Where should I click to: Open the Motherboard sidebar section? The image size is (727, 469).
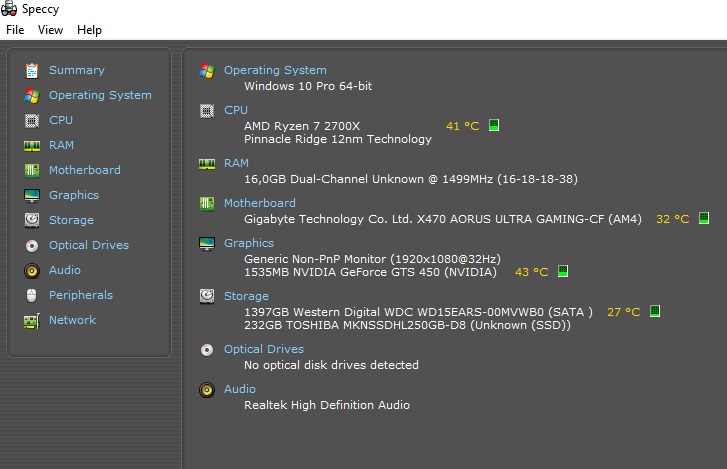tap(85, 170)
